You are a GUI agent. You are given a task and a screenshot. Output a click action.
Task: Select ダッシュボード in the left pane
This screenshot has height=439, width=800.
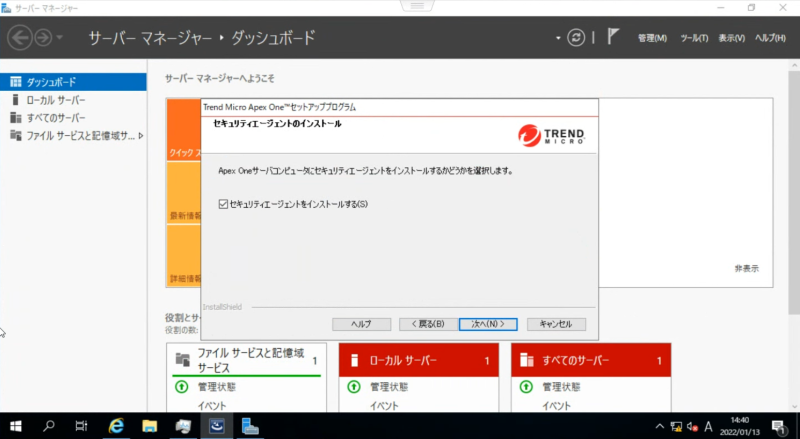click(73, 82)
